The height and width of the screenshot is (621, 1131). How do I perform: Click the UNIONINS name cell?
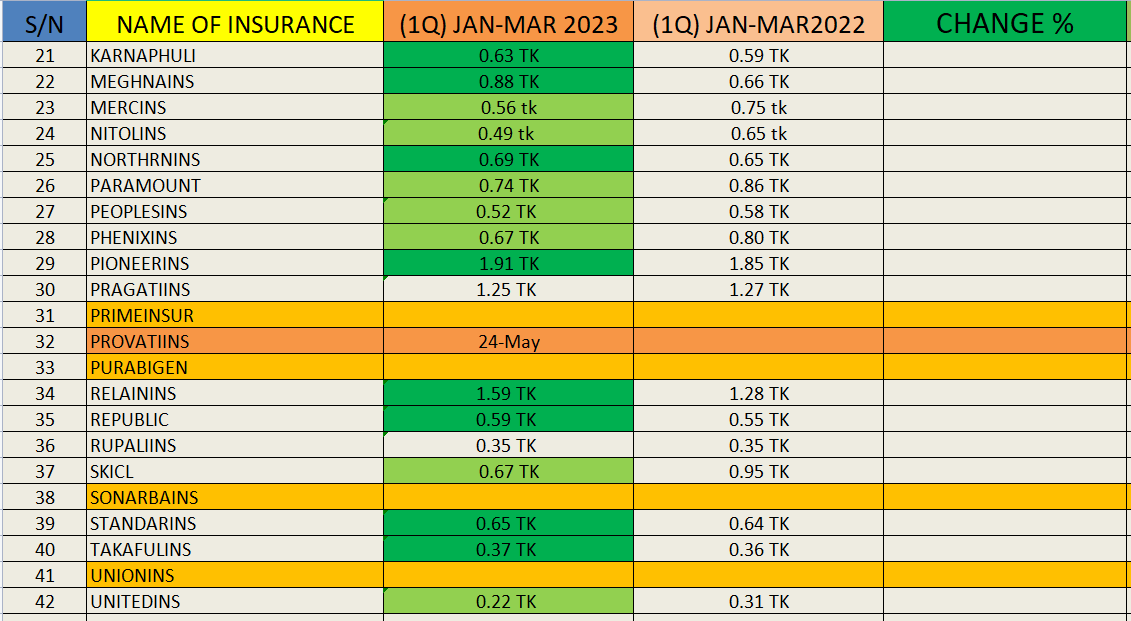pyautogui.click(x=235, y=576)
